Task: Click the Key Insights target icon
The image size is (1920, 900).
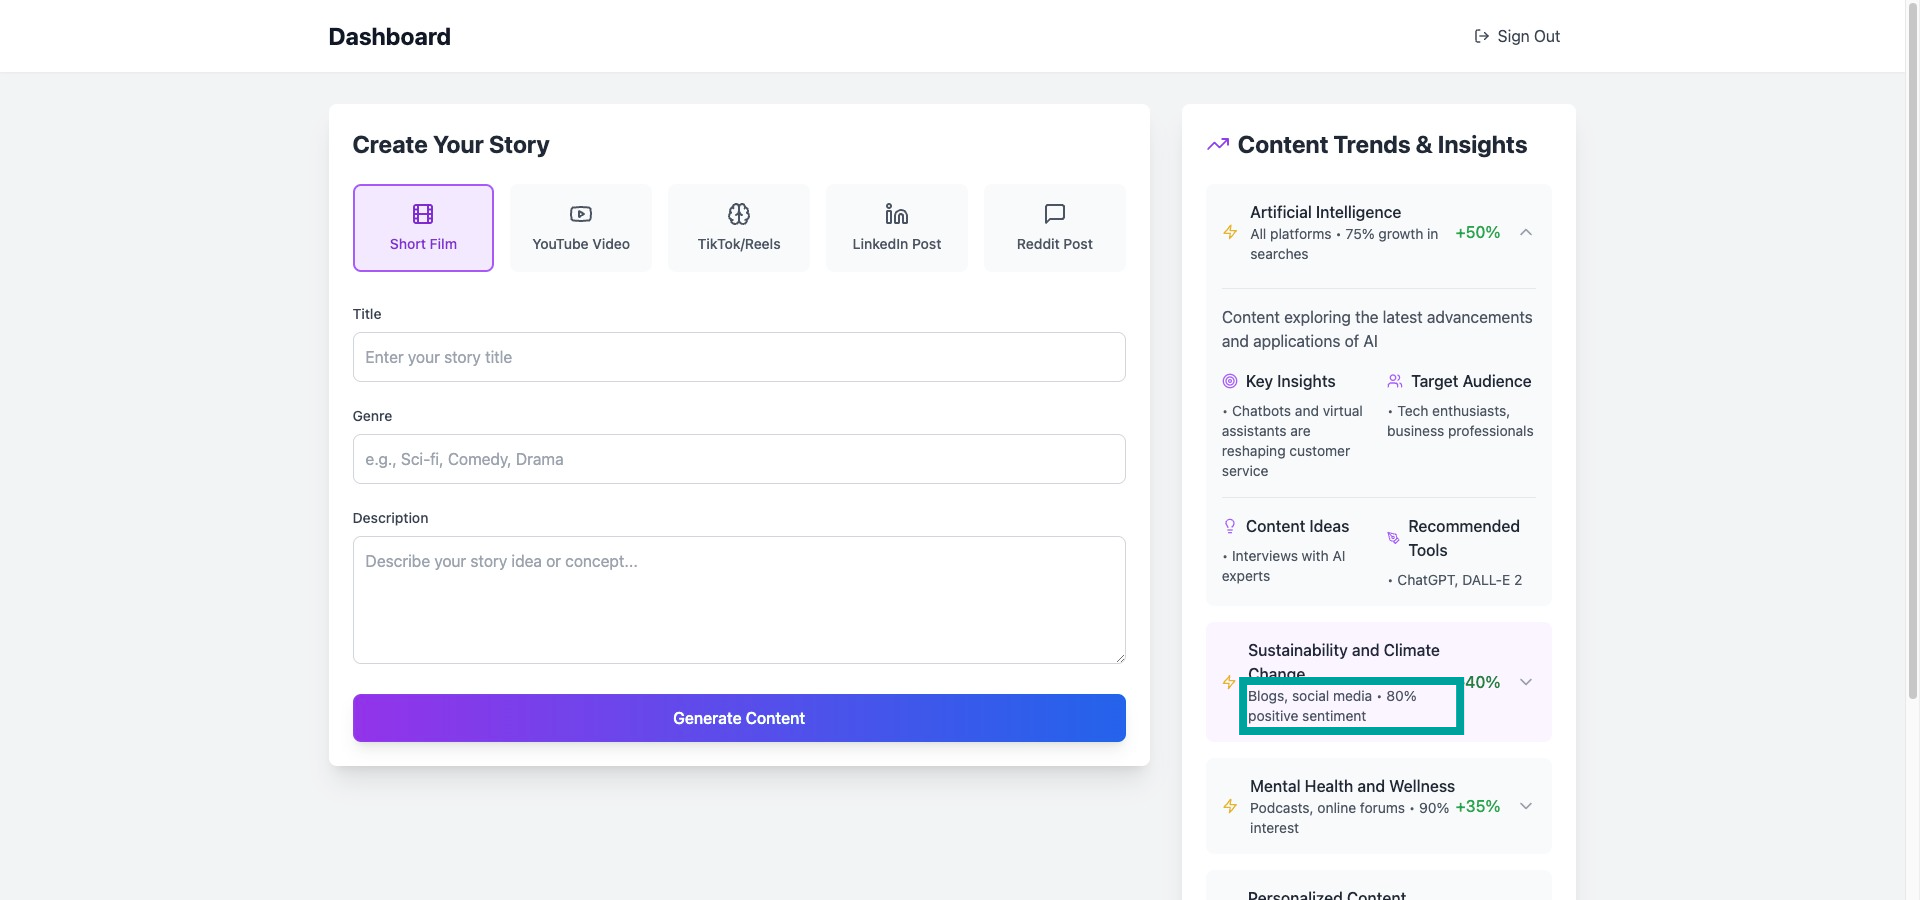Action: click(1230, 381)
